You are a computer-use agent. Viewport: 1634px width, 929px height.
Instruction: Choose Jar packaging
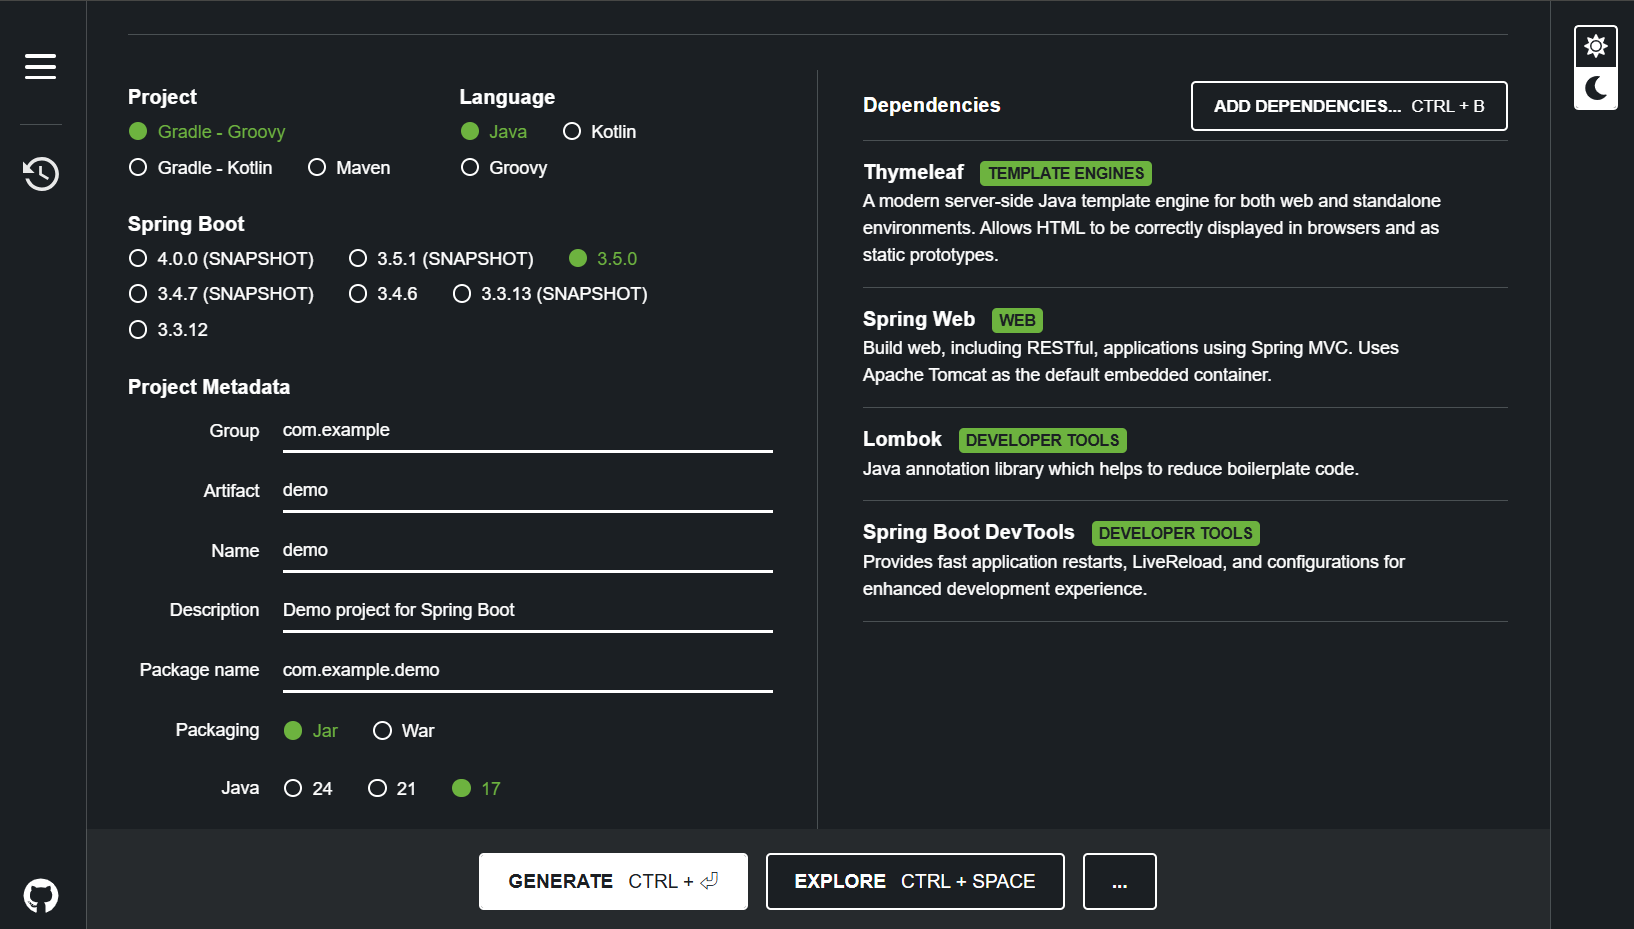tap(311, 731)
